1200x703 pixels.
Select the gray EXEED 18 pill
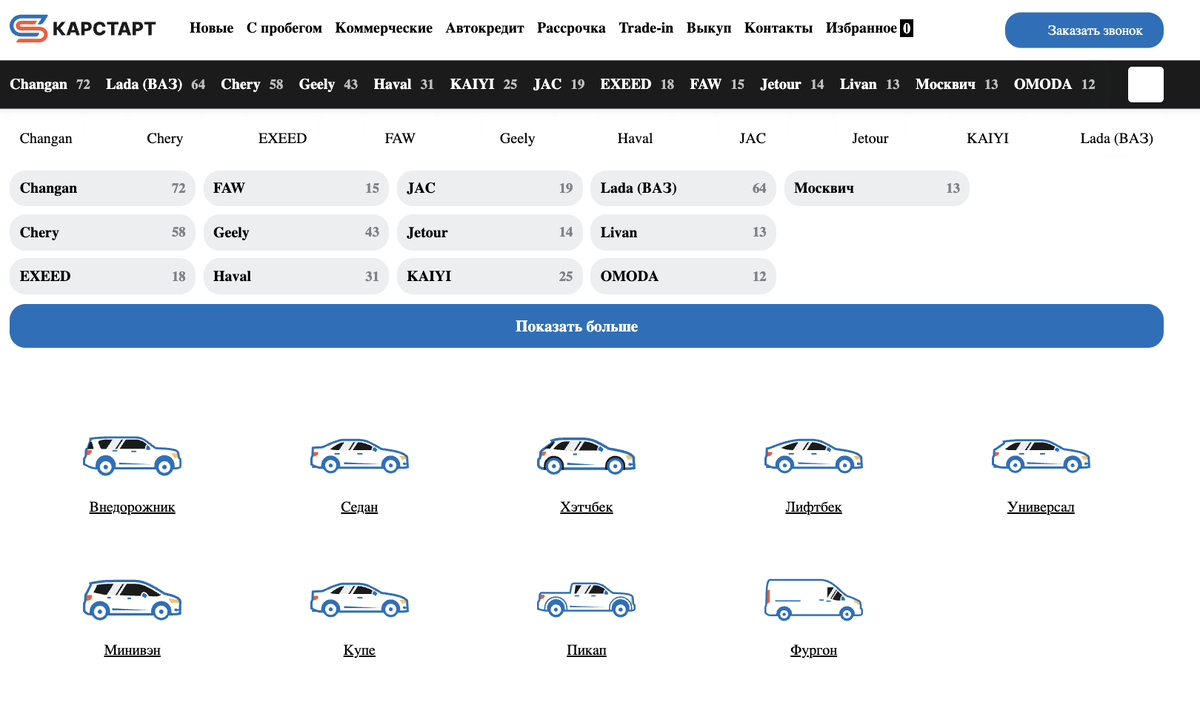pyautogui.click(x=103, y=276)
